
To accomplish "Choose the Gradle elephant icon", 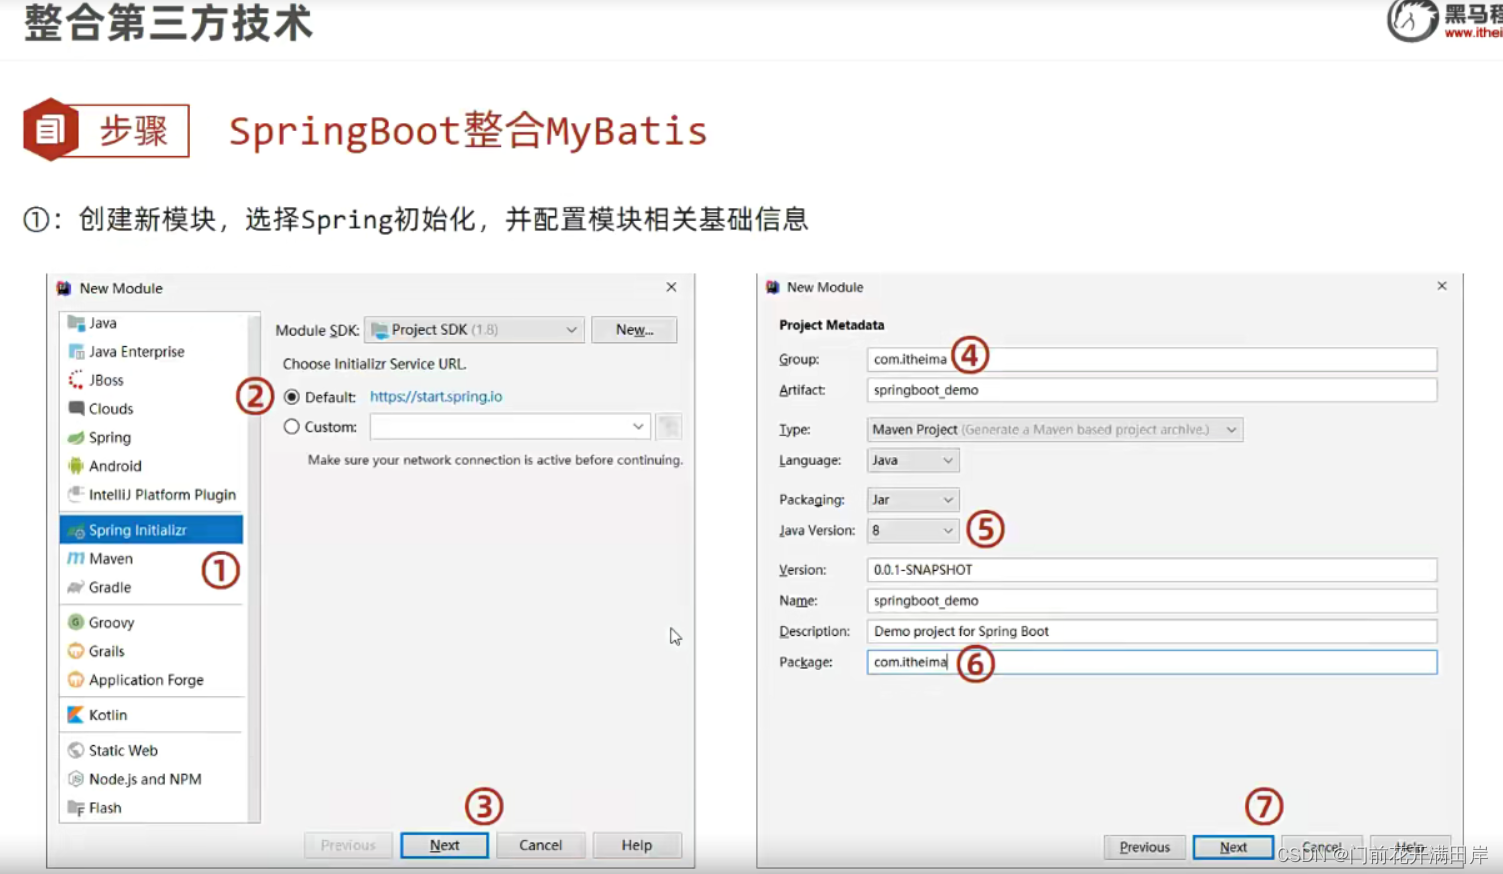I will coord(76,587).
